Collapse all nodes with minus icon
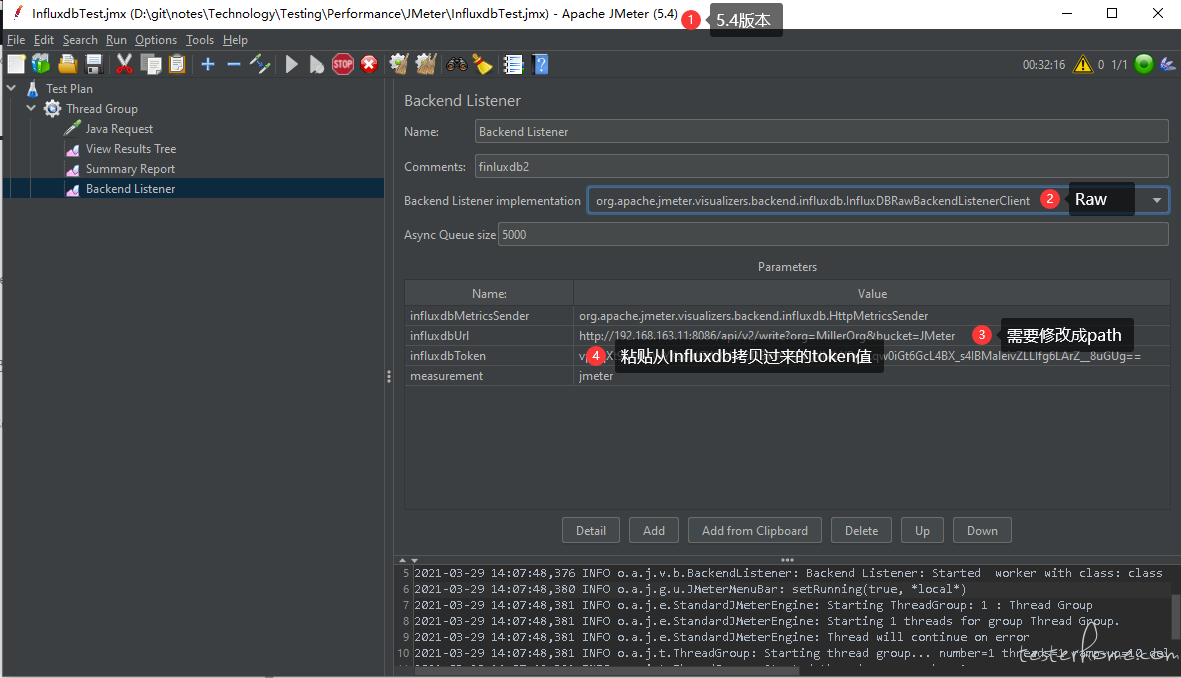 coord(233,65)
